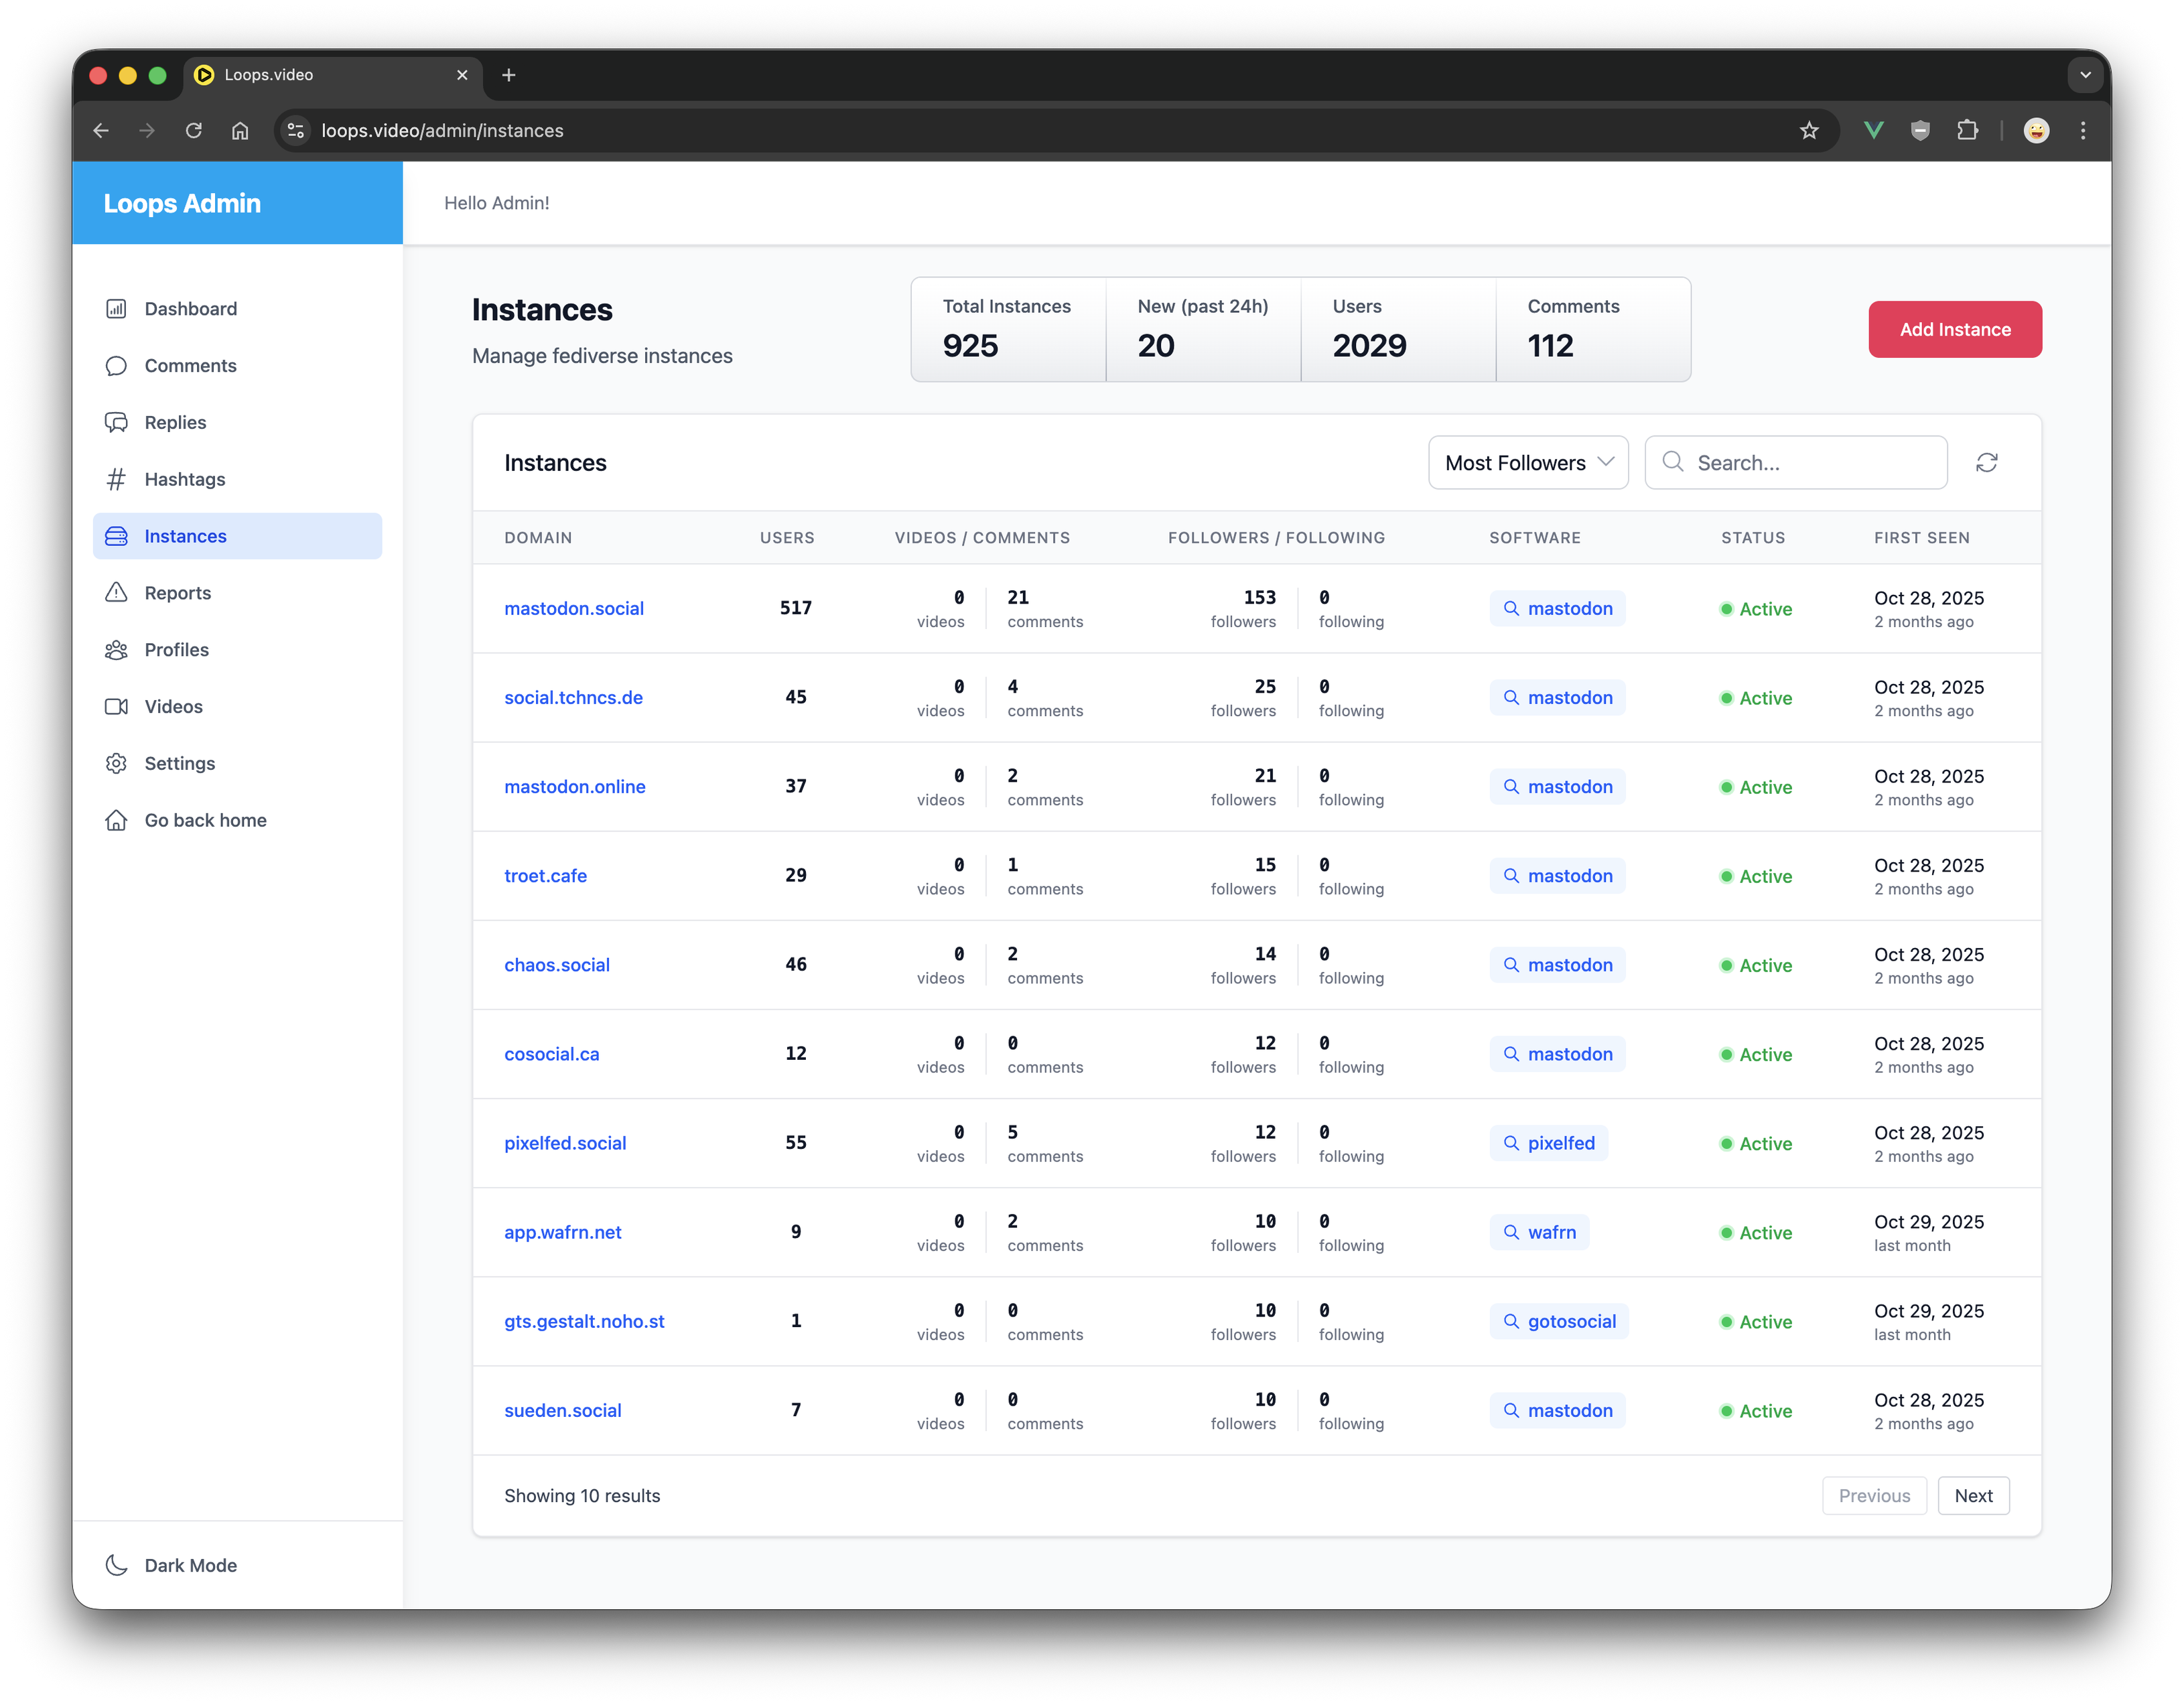This screenshot has width=2184, height=1705.
Task: Click the Reports warning triangle icon
Action: coord(116,592)
